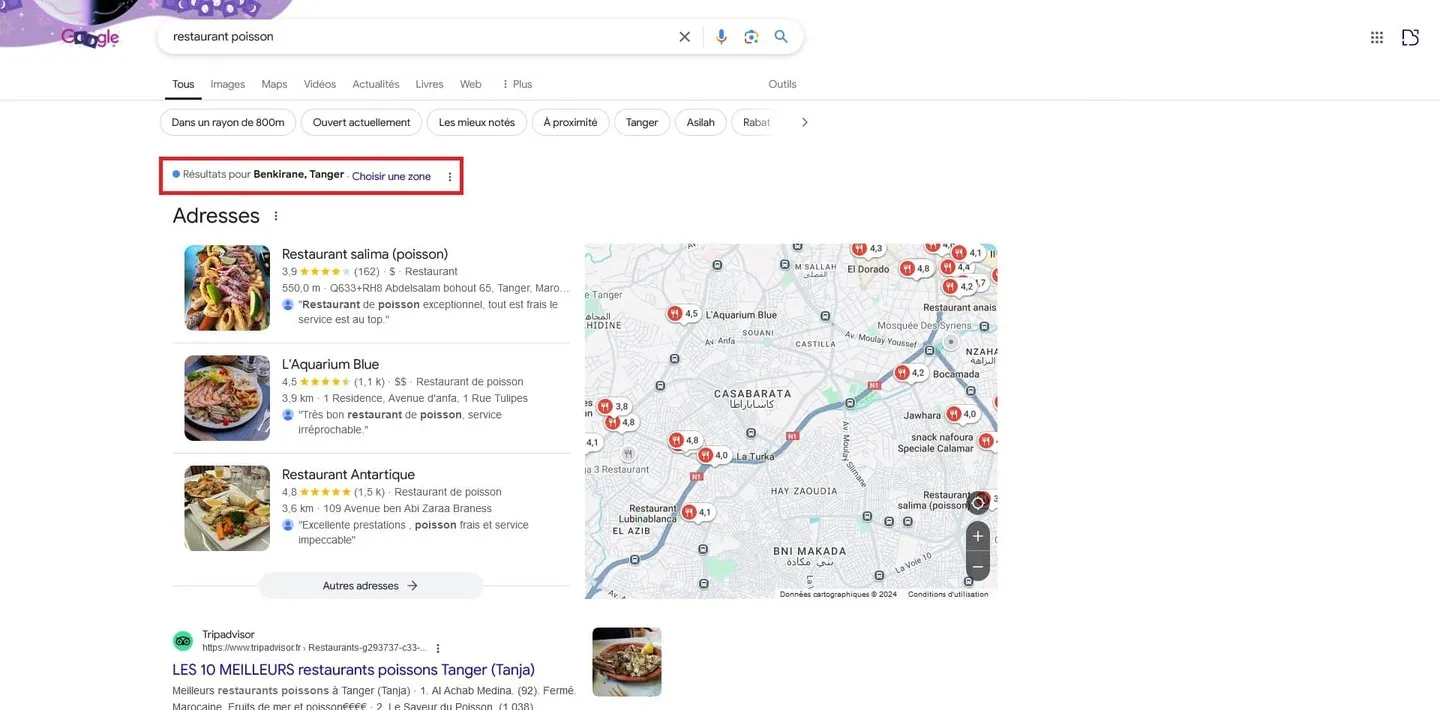The height and width of the screenshot is (710, 1440).
Task: Show more filter chips with right arrow
Action: (804, 122)
